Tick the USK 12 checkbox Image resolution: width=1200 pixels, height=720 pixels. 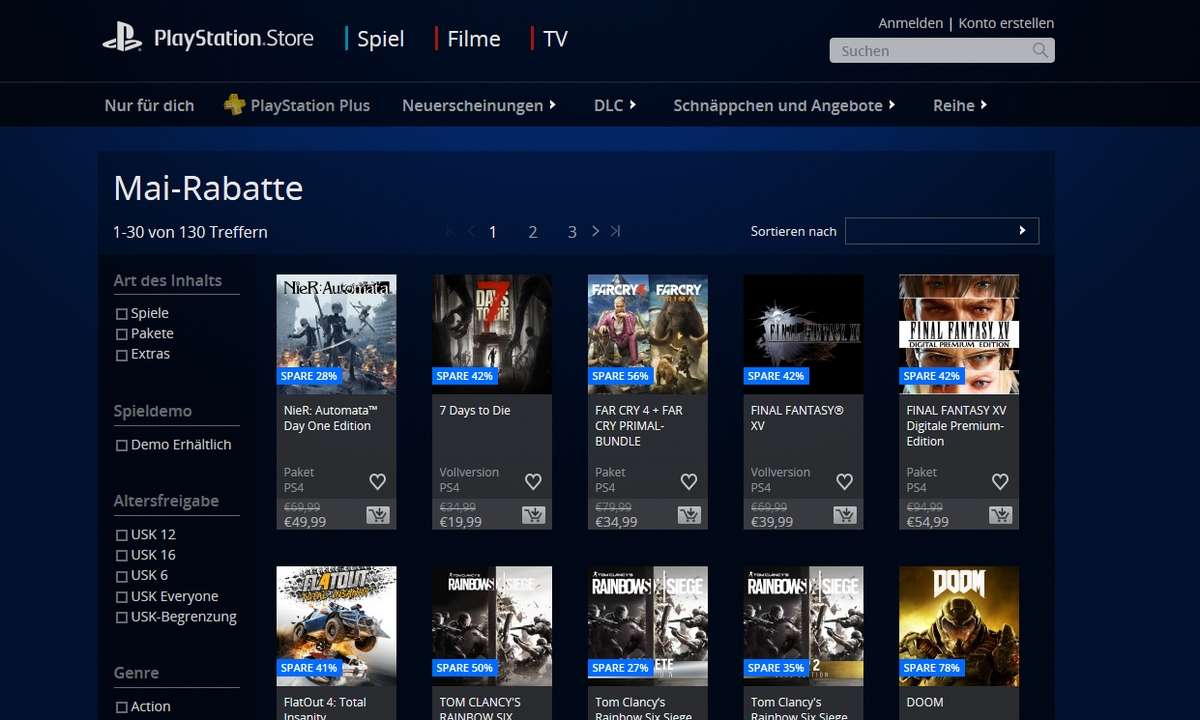coord(122,535)
